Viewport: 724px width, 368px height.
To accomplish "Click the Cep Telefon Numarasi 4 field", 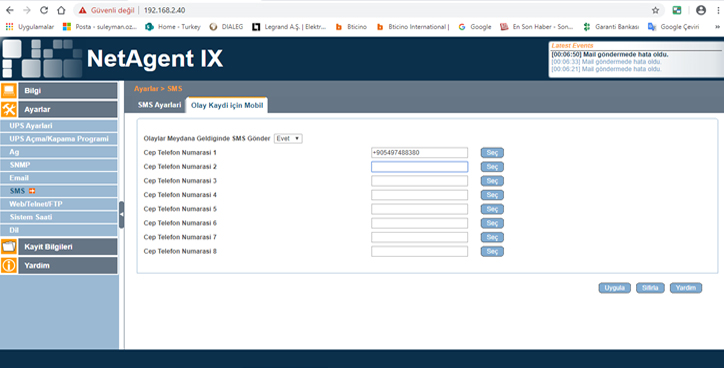I will [x=419, y=195].
